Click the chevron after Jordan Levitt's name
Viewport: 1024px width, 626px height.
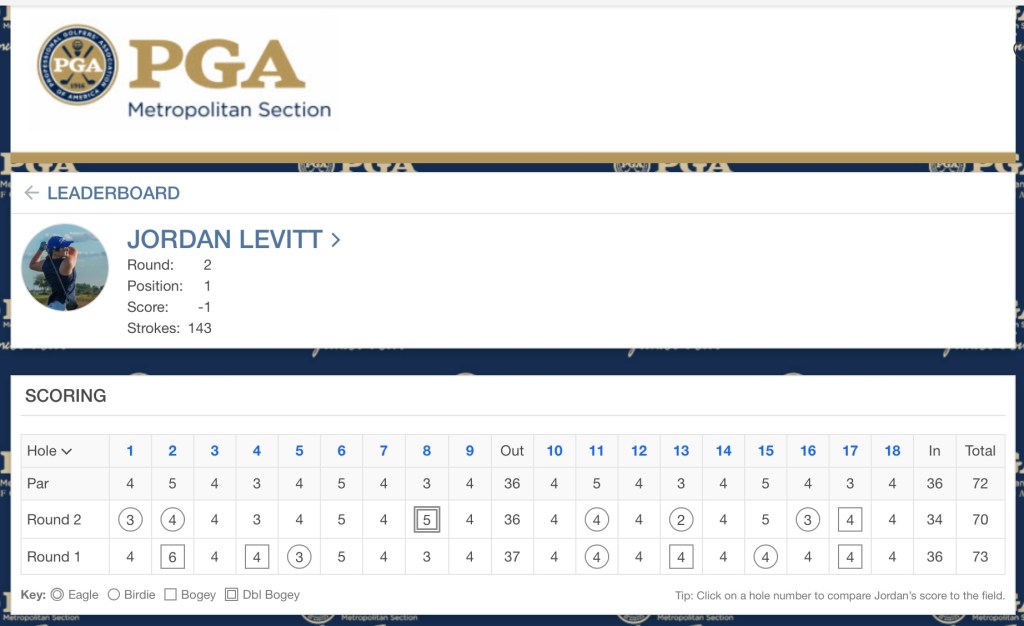click(336, 240)
